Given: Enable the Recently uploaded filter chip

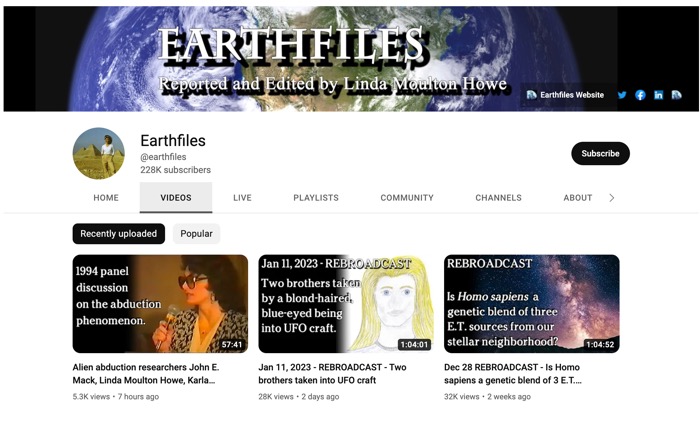Looking at the screenshot, I should point(119,234).
